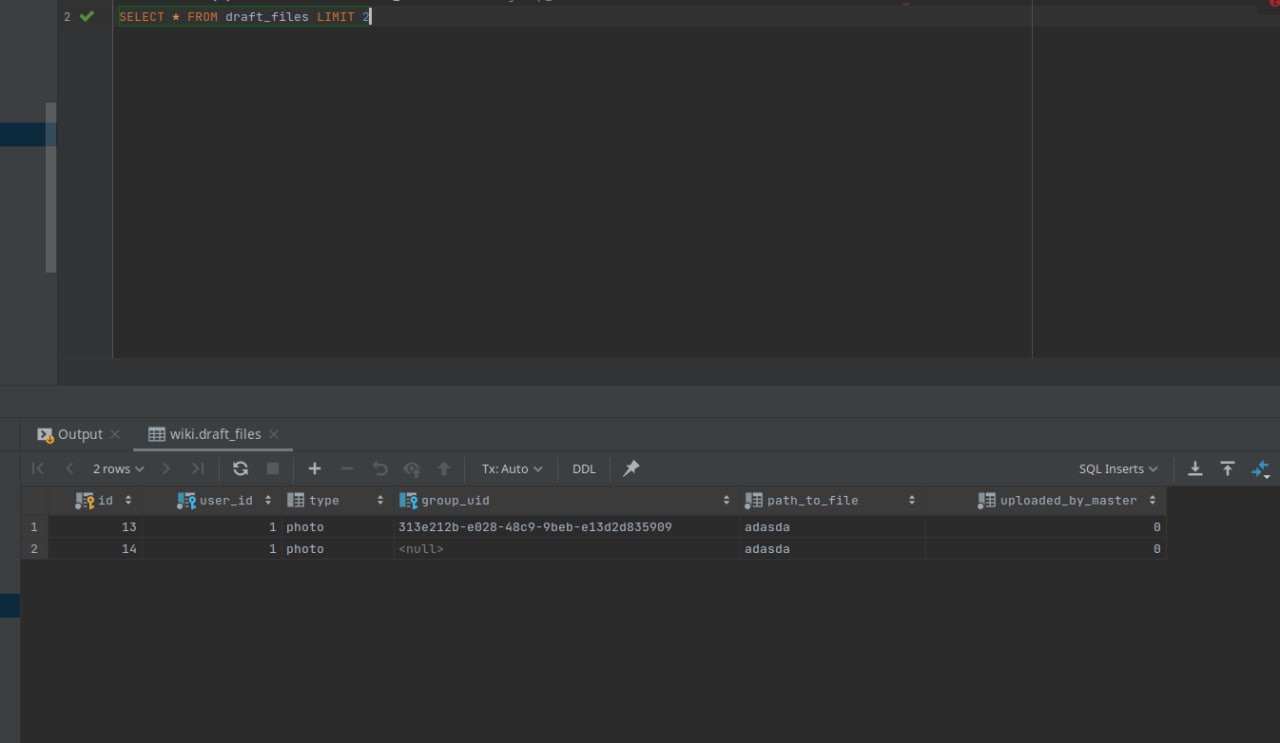
Task: Click the compare data arrows icon
Action: pyautogui.click(x=1260, y=469)
